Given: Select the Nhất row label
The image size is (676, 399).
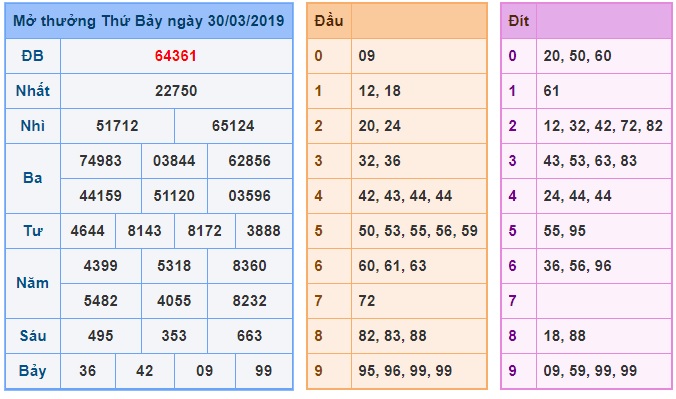Looking at the screenshot, I should (x=33, y=91).
